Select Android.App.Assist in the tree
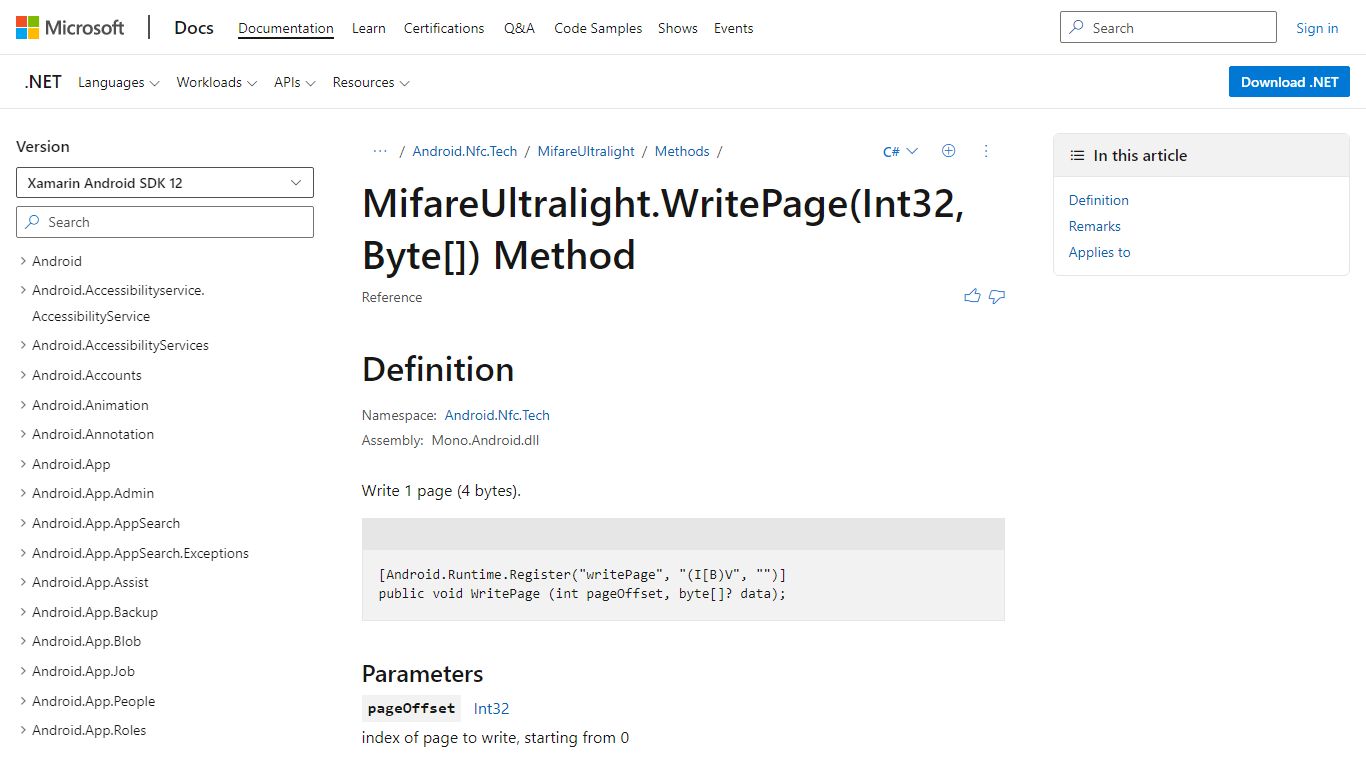Viewport: 1366px width, 768px height. tap(90, 582)
